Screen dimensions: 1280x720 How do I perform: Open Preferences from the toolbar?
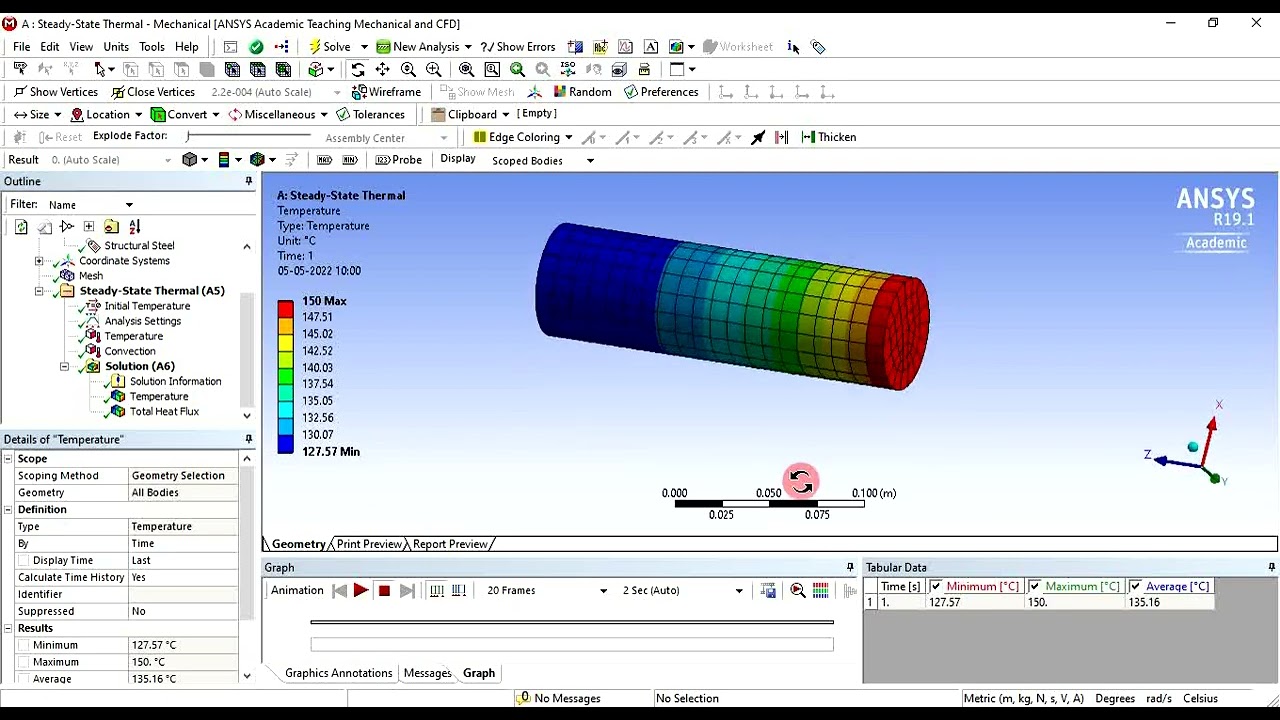pos(660,92)
